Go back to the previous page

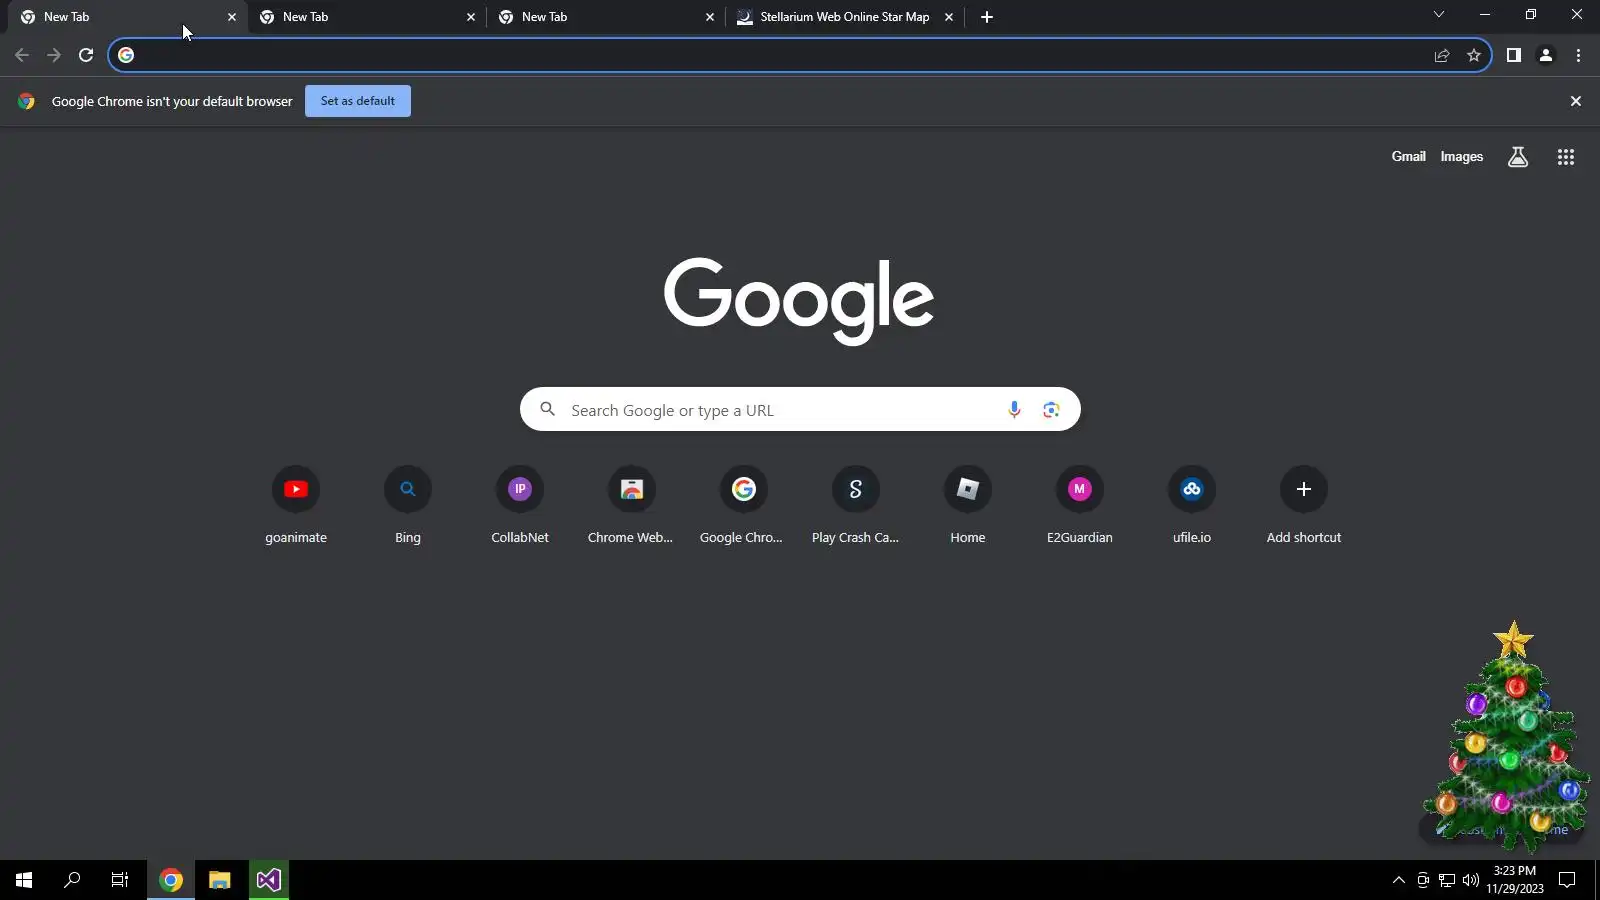pyautogui.click(x=22, y=55)
